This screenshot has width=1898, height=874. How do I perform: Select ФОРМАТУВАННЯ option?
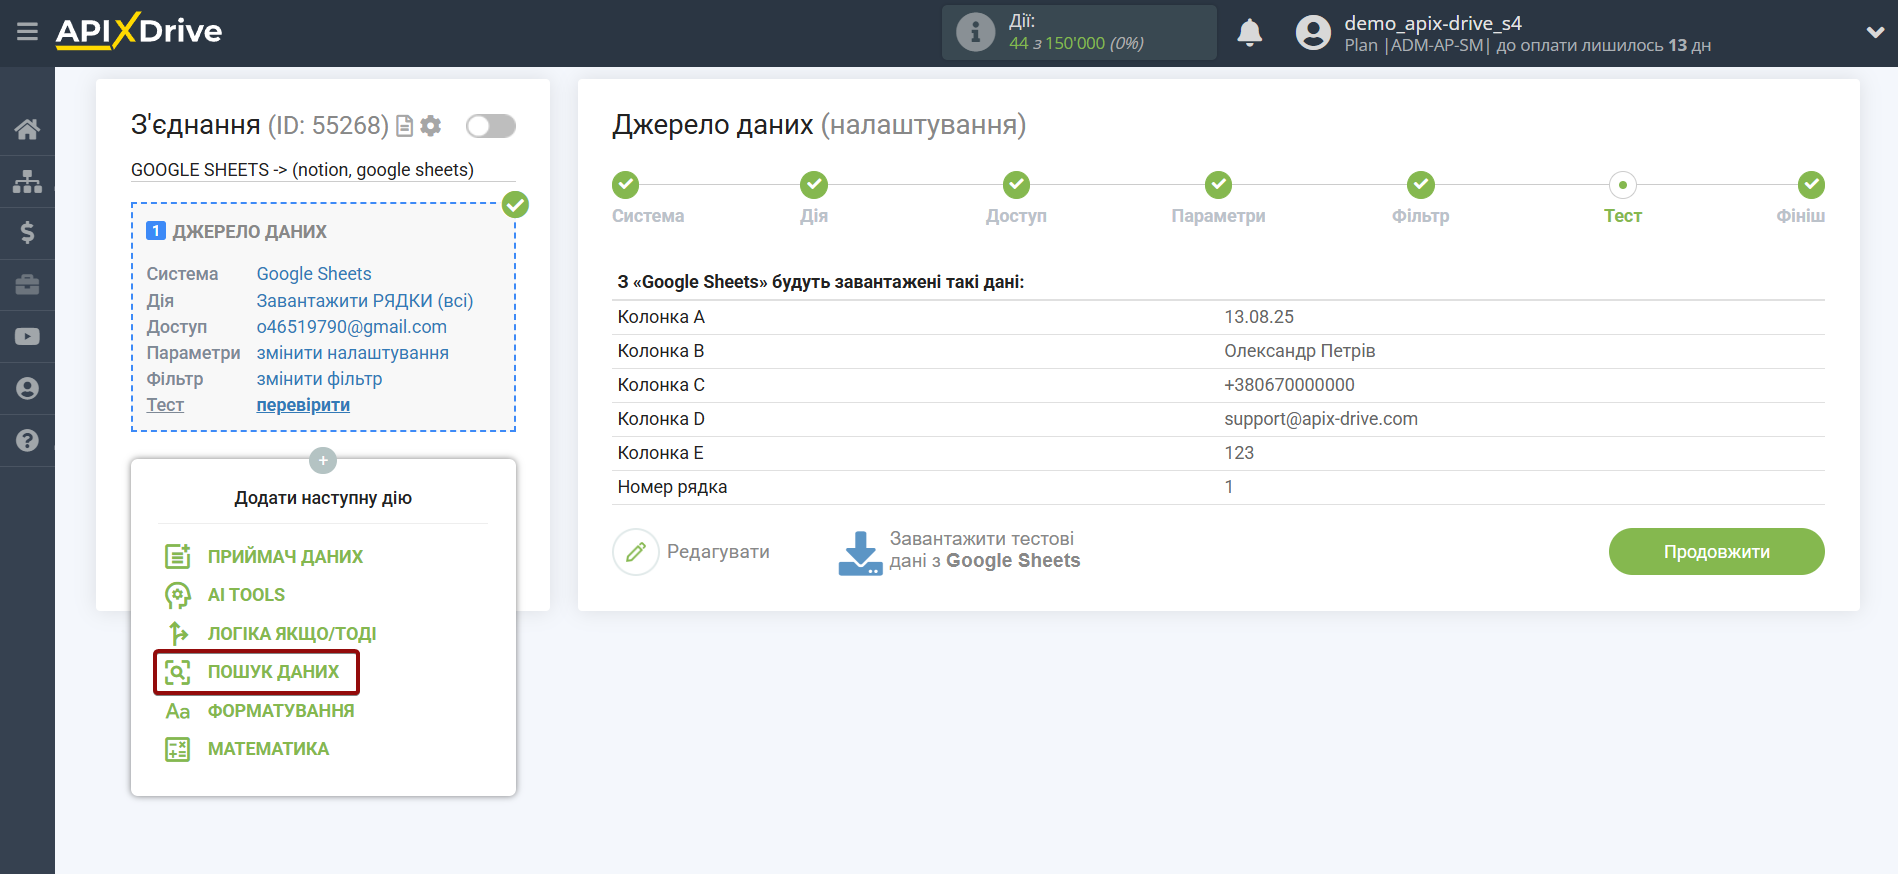coord(281,711)
